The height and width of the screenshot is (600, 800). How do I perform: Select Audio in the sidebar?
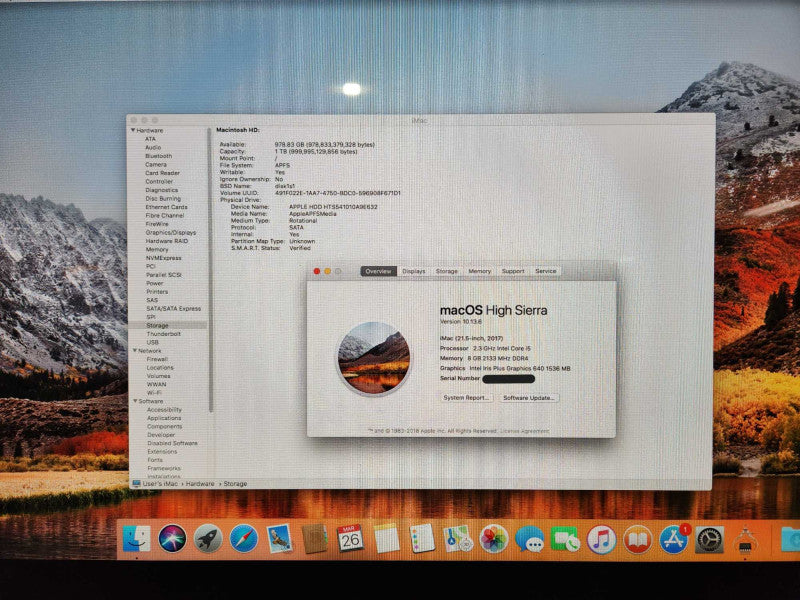click(153, 147)
